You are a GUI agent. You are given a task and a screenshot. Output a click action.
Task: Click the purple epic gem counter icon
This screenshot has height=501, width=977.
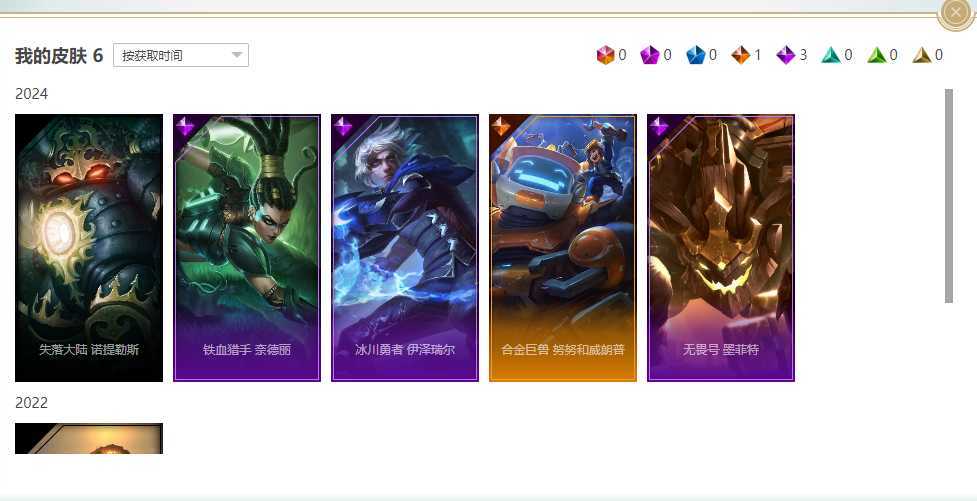tap(786, 55)
